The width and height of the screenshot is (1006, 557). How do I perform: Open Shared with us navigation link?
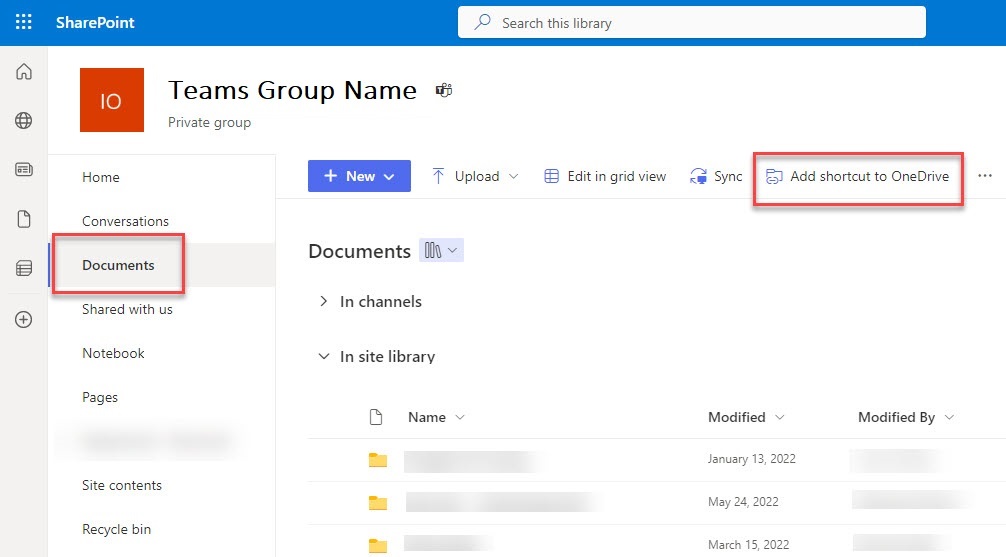click(x=127, y=309)
